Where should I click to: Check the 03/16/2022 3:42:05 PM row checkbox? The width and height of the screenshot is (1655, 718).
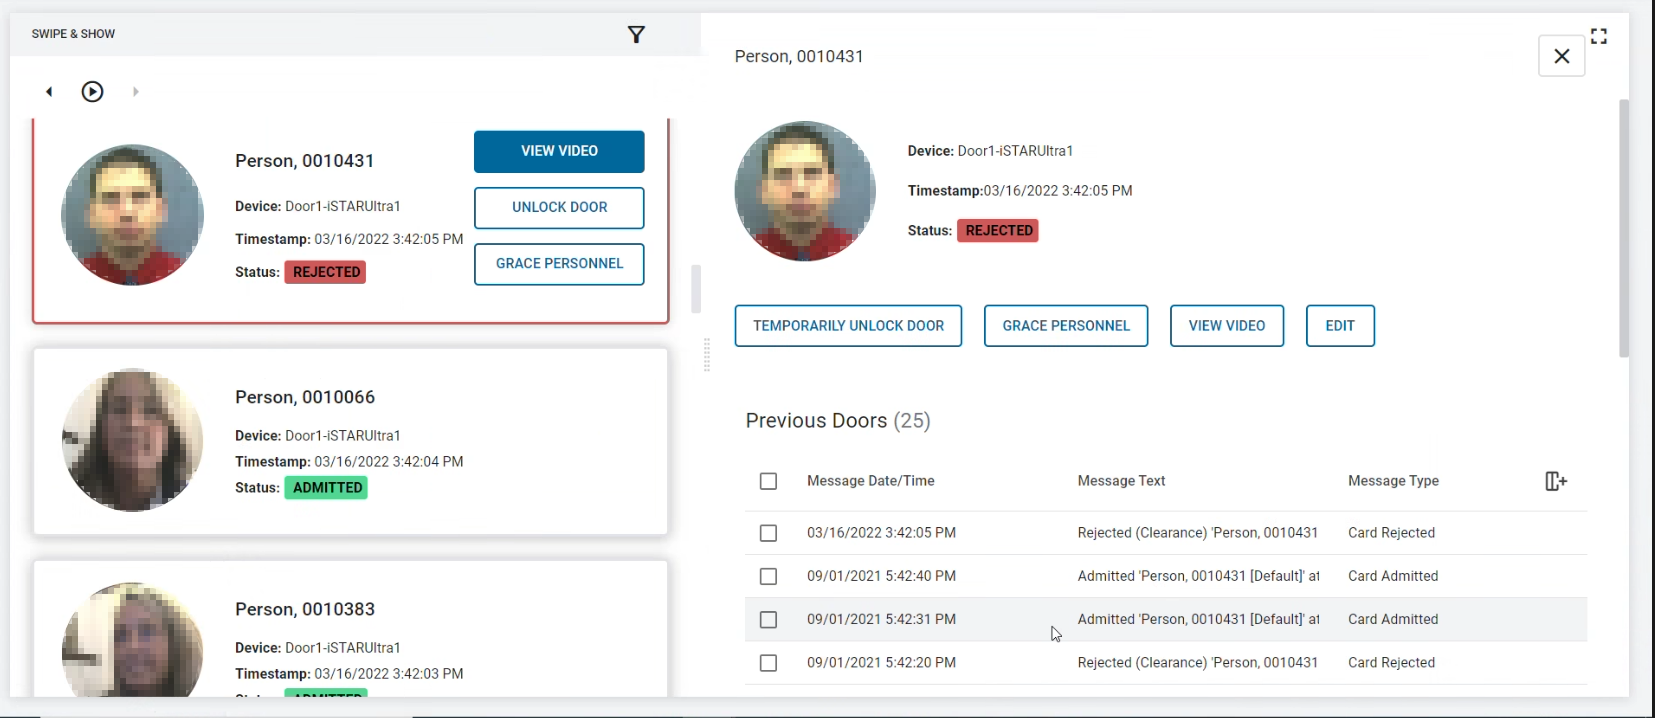(768, 534)
